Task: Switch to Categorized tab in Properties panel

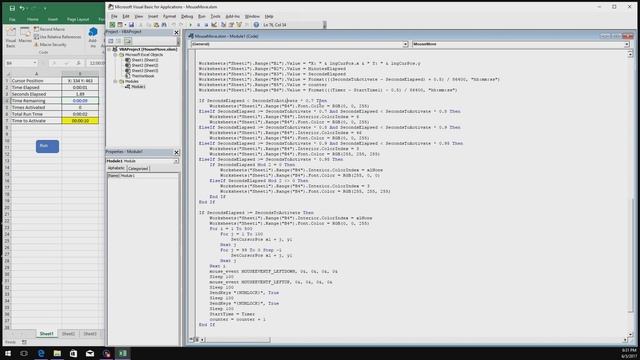Action: point(138,168)
